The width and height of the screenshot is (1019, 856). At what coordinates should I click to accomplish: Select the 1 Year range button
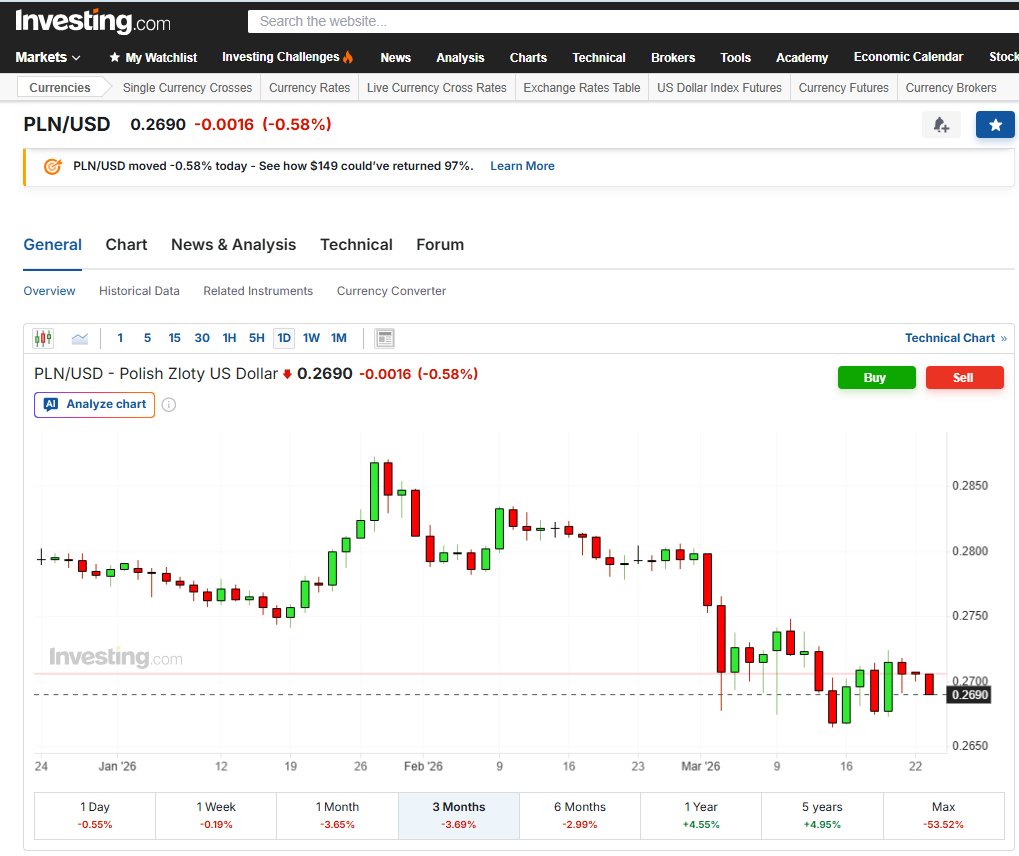(x=701, y=816)
